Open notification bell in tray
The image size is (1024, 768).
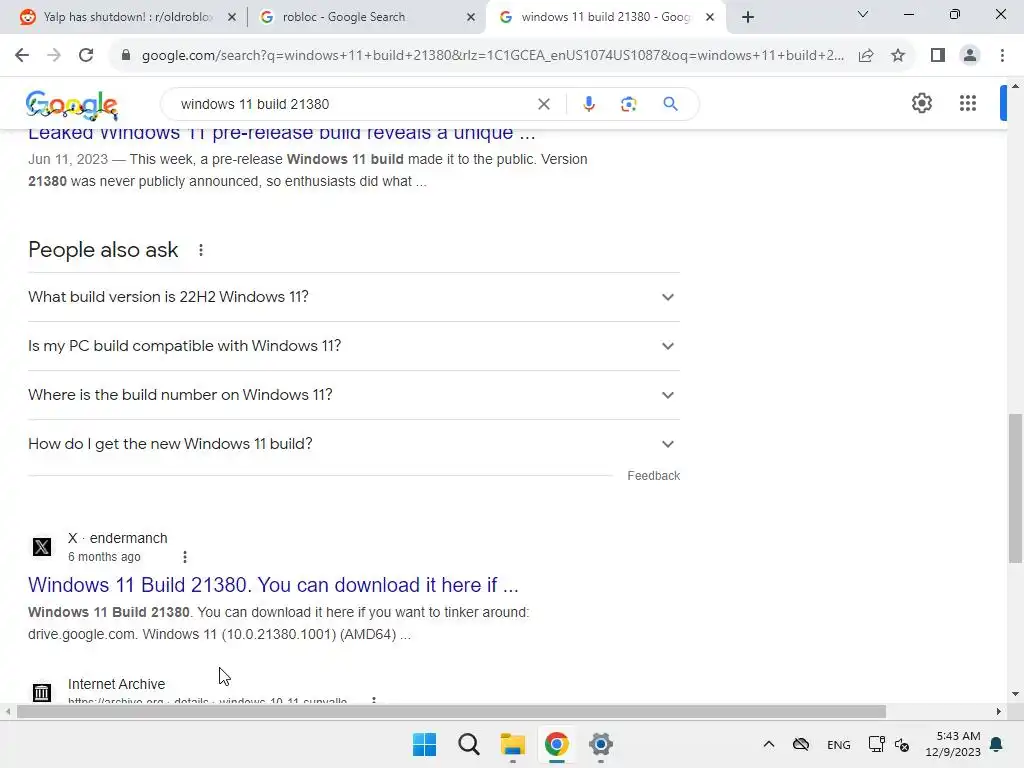pos(997,744)
